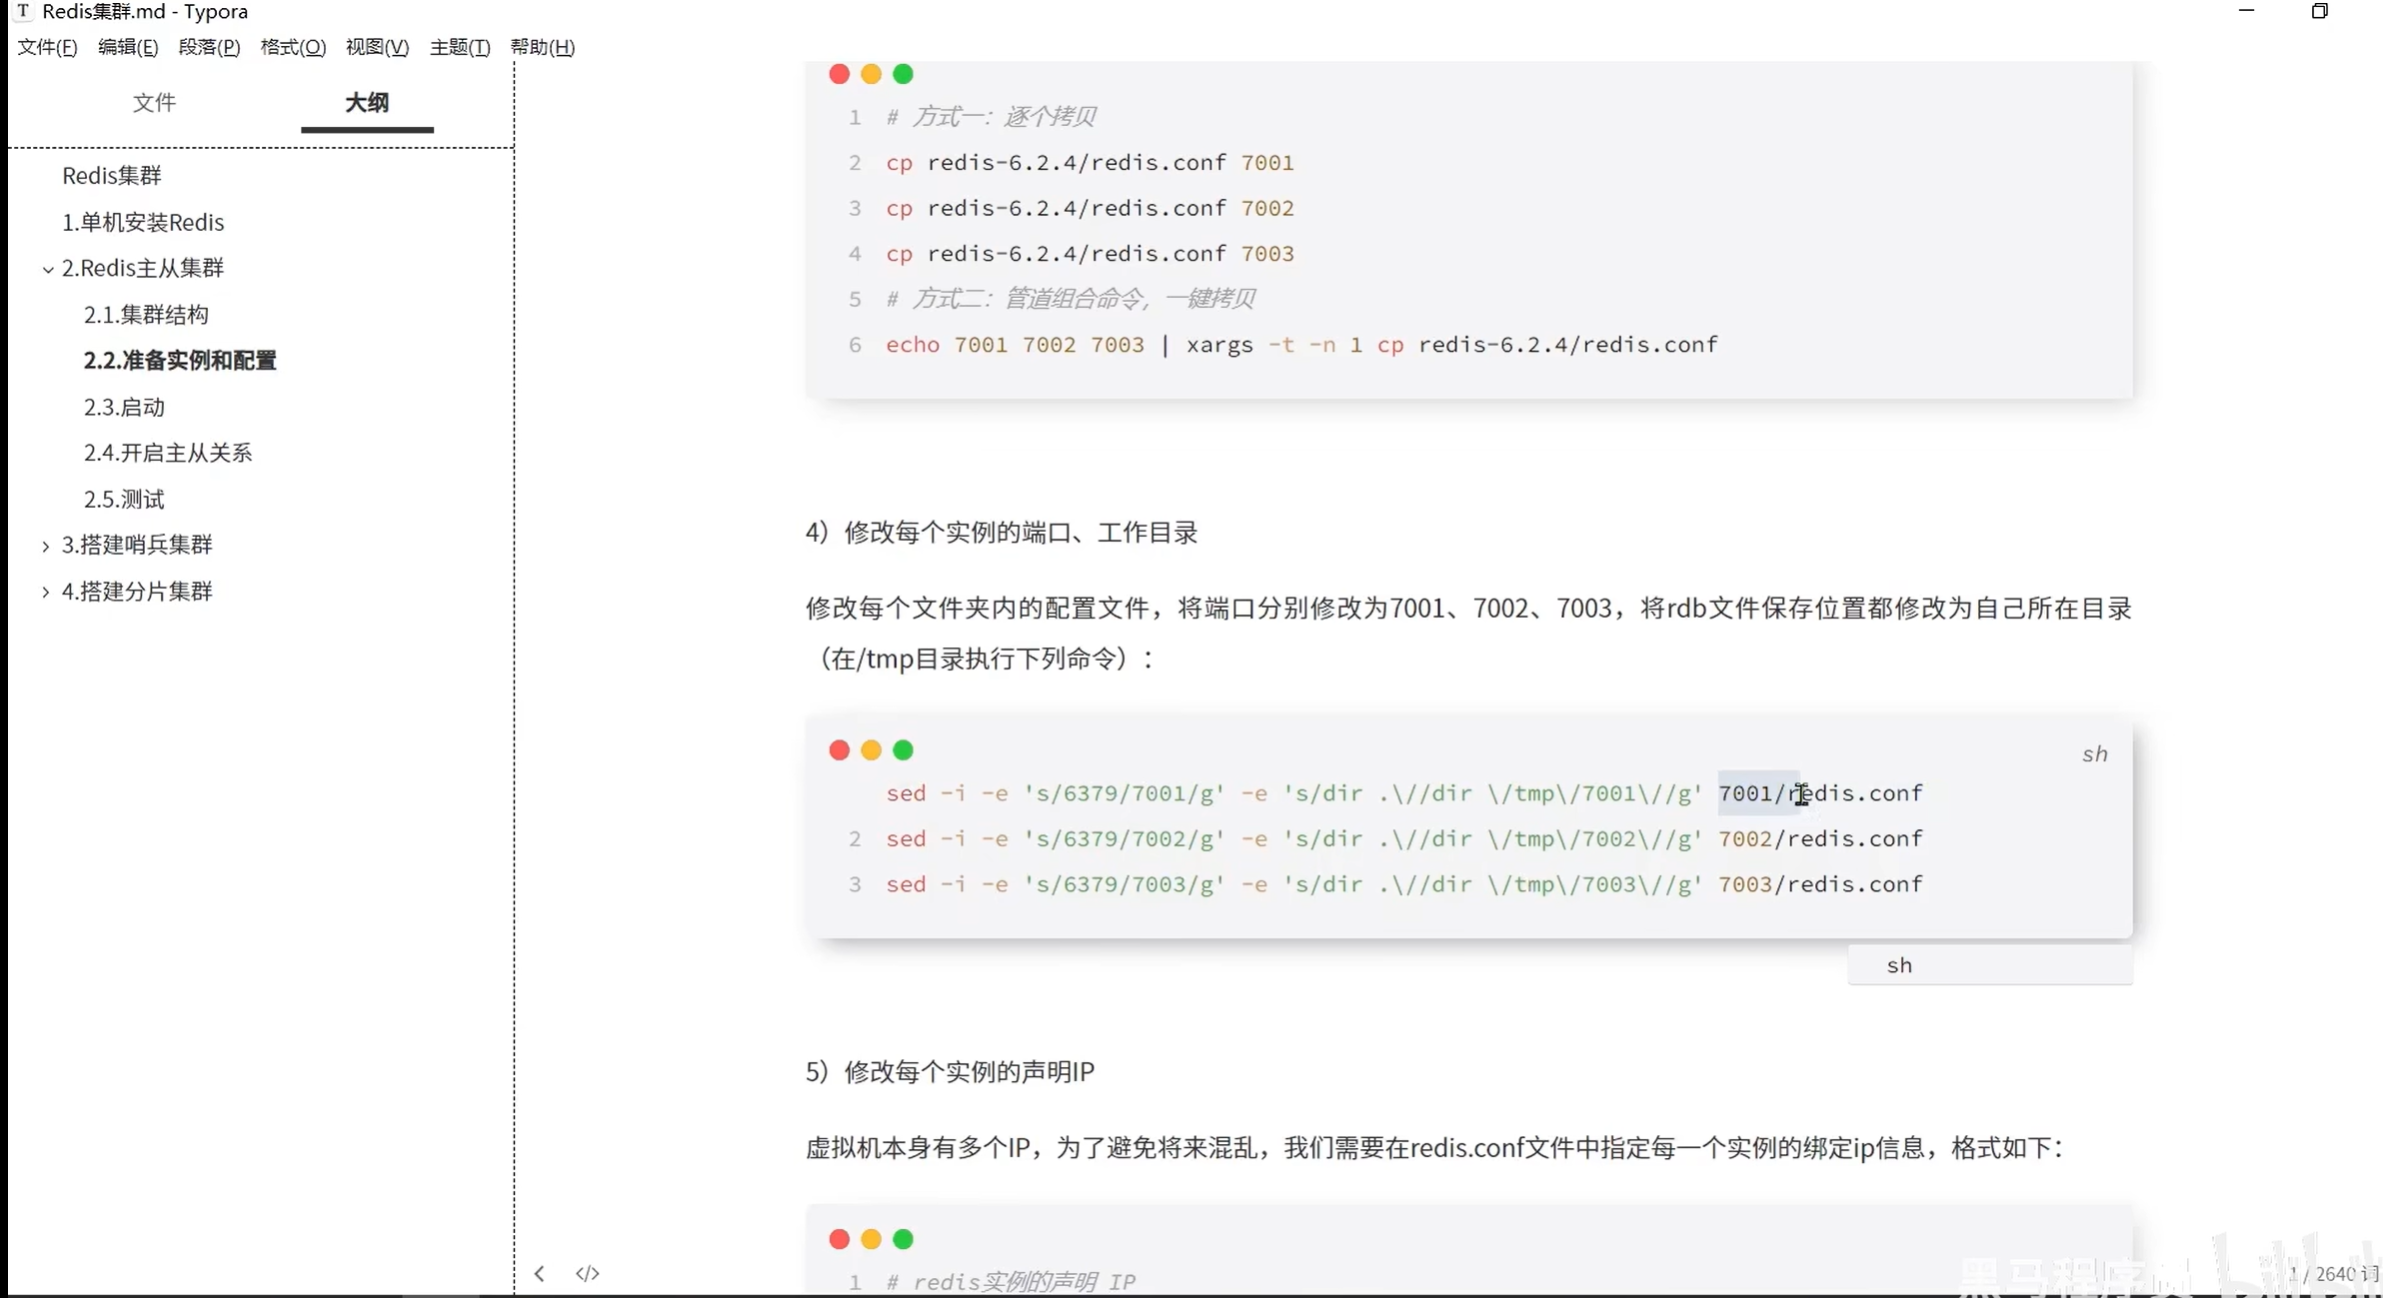The width and height of the screenshot is (2383, 1298).
Task: Toggle source code mode icon
Action: (x=587, y=1273)
